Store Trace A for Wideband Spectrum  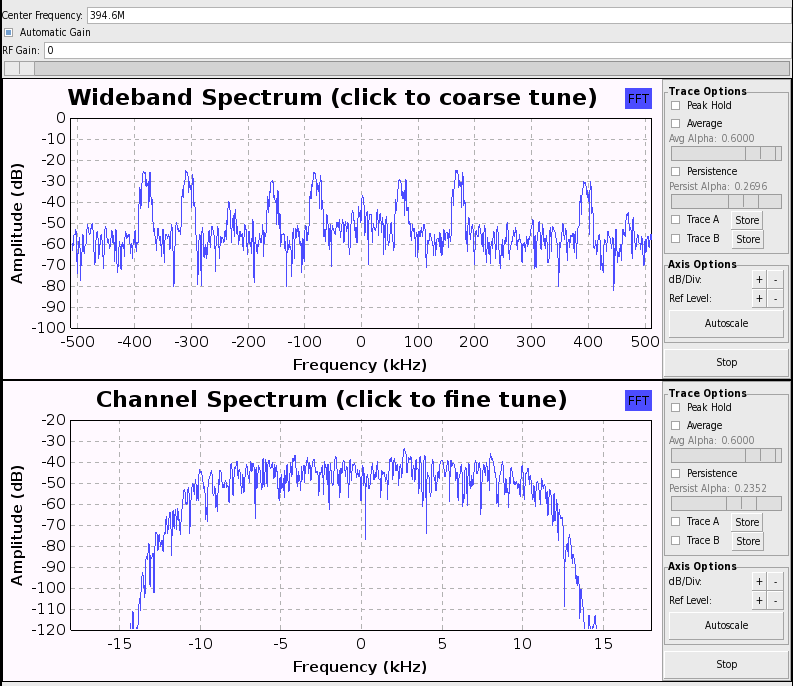[x=747, y=220]
